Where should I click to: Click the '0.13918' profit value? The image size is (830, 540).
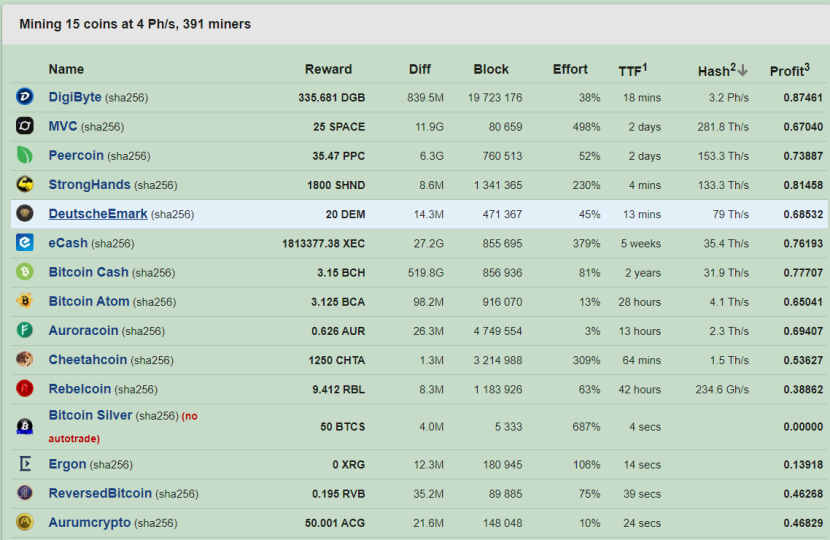(x=803, y=465)
